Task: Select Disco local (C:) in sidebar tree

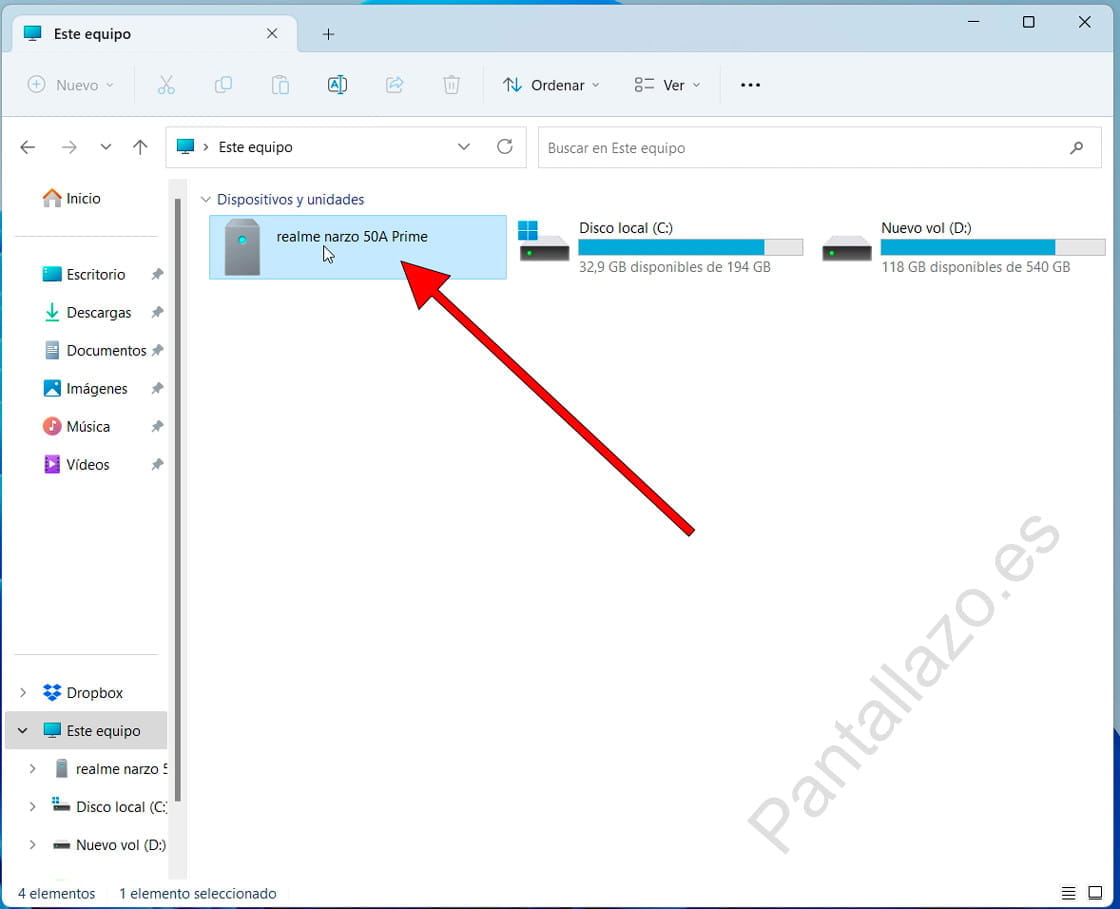Action: [x=111, y=807]
